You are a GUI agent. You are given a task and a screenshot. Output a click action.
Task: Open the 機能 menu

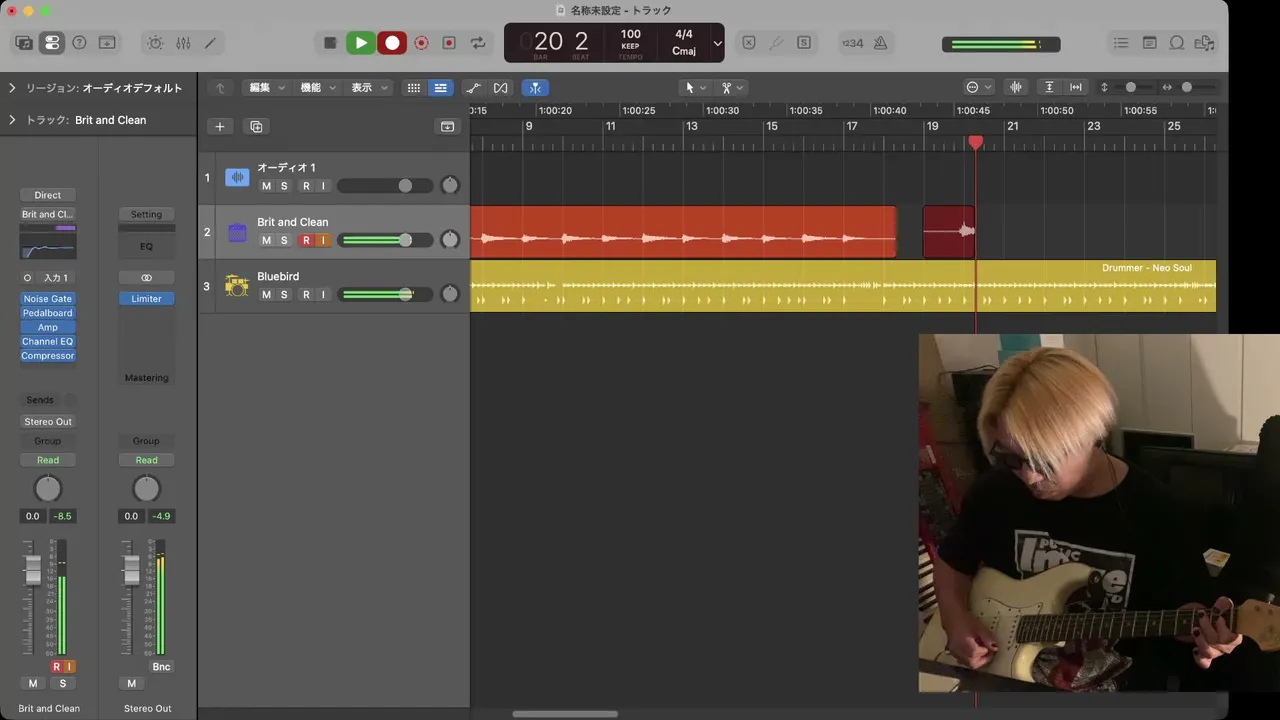[319, 88]
